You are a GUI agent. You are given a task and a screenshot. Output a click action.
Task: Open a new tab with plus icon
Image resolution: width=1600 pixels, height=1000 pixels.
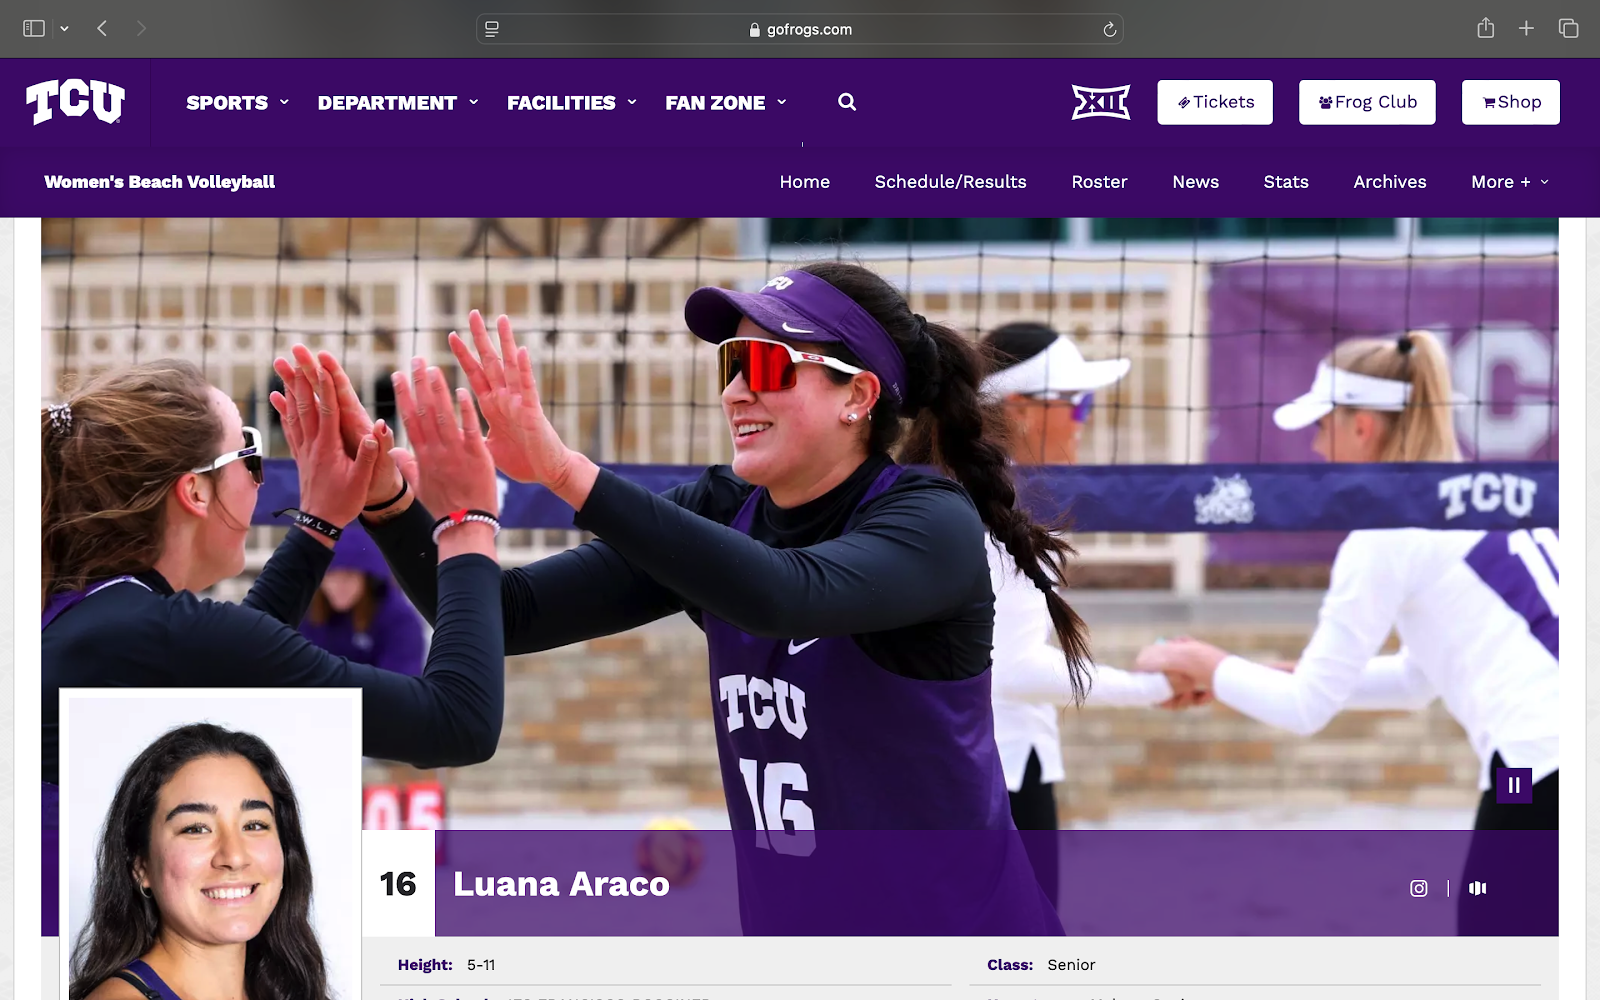click(x=1526, y=29)
